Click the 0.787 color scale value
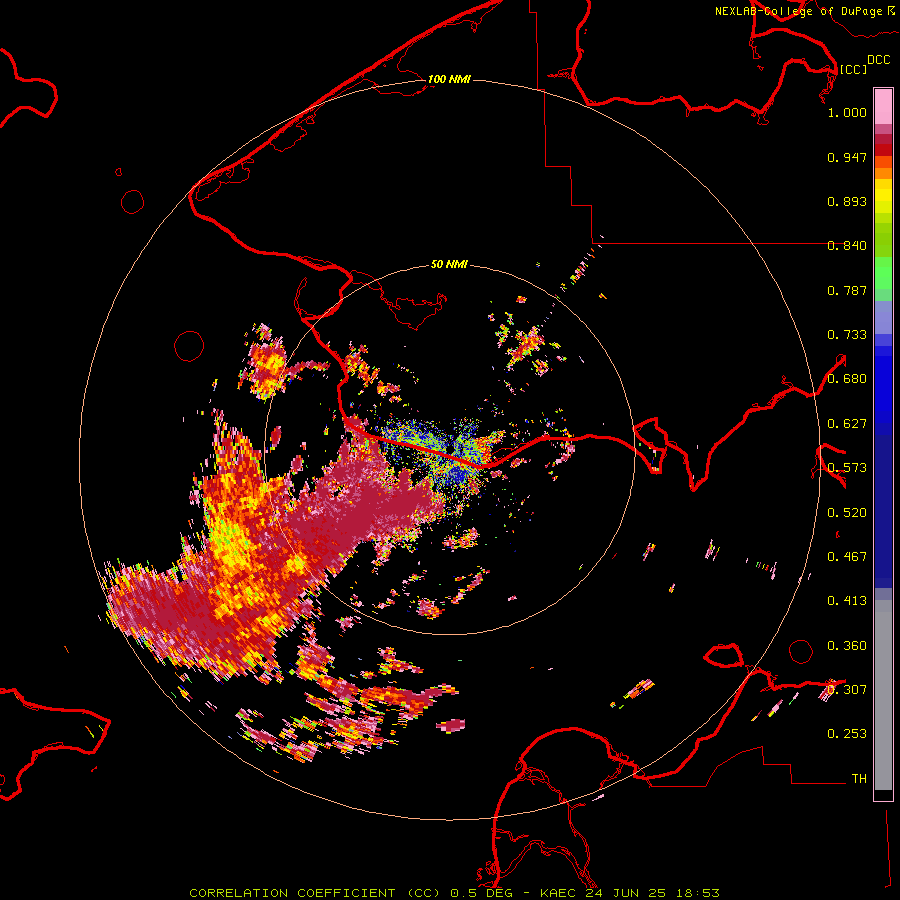The height and width of the screenshot is (900, 900). click(847, 290)
